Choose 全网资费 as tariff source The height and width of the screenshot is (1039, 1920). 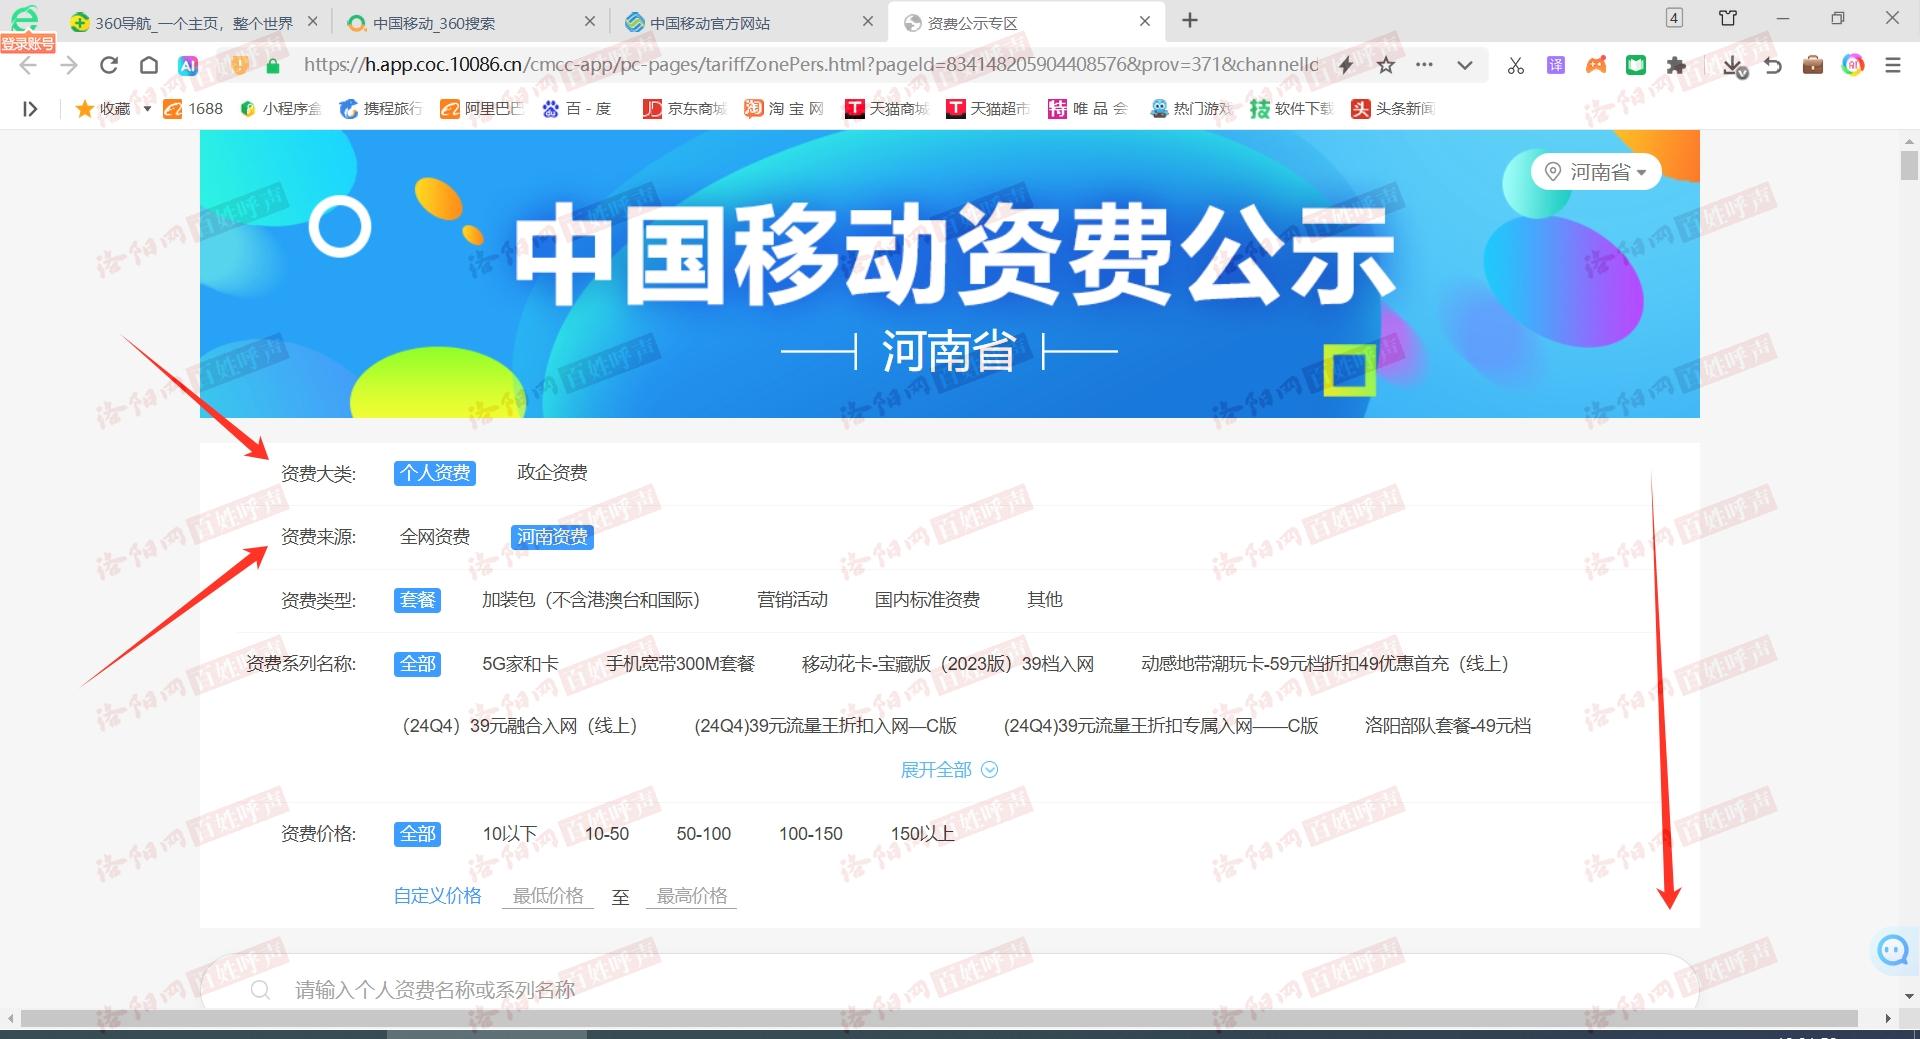click(x=435, y=537)
